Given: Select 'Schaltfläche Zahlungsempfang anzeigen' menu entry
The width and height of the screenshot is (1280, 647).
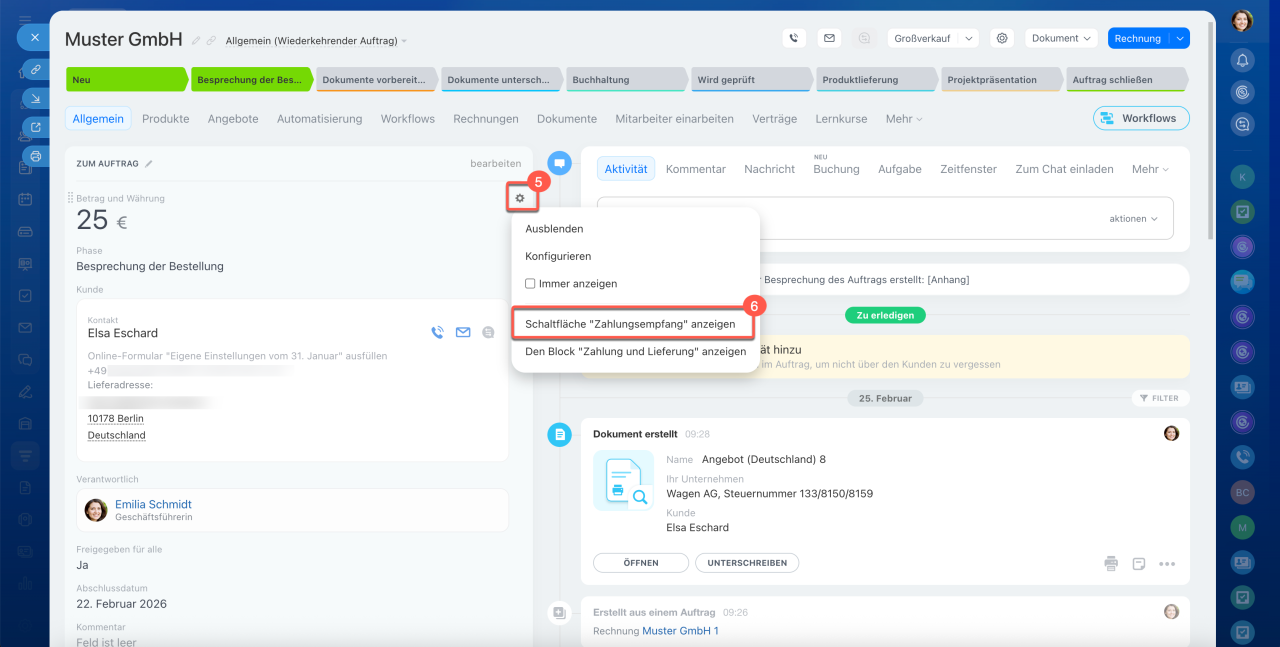Looking at the screenshot, I should pyautogui.click(x=630, y=324).
